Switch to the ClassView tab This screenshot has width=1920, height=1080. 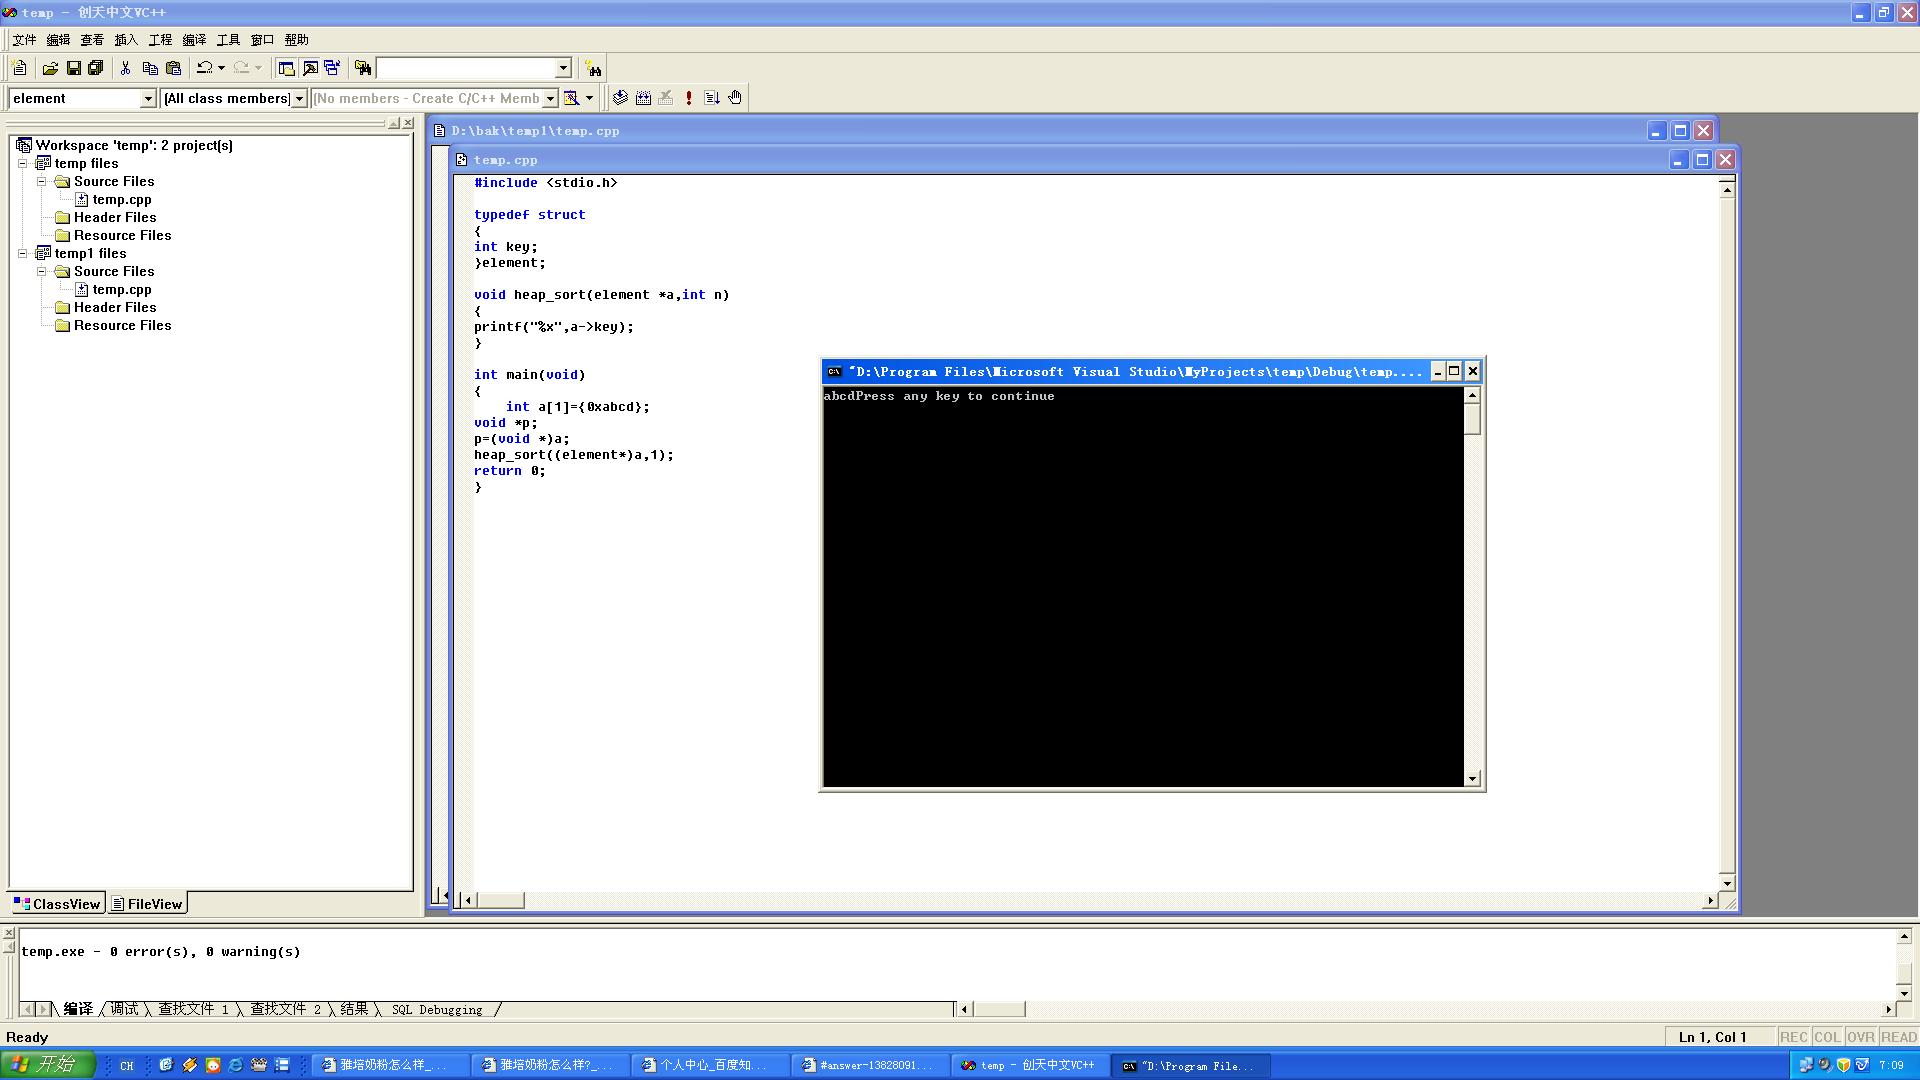[57, 904]
